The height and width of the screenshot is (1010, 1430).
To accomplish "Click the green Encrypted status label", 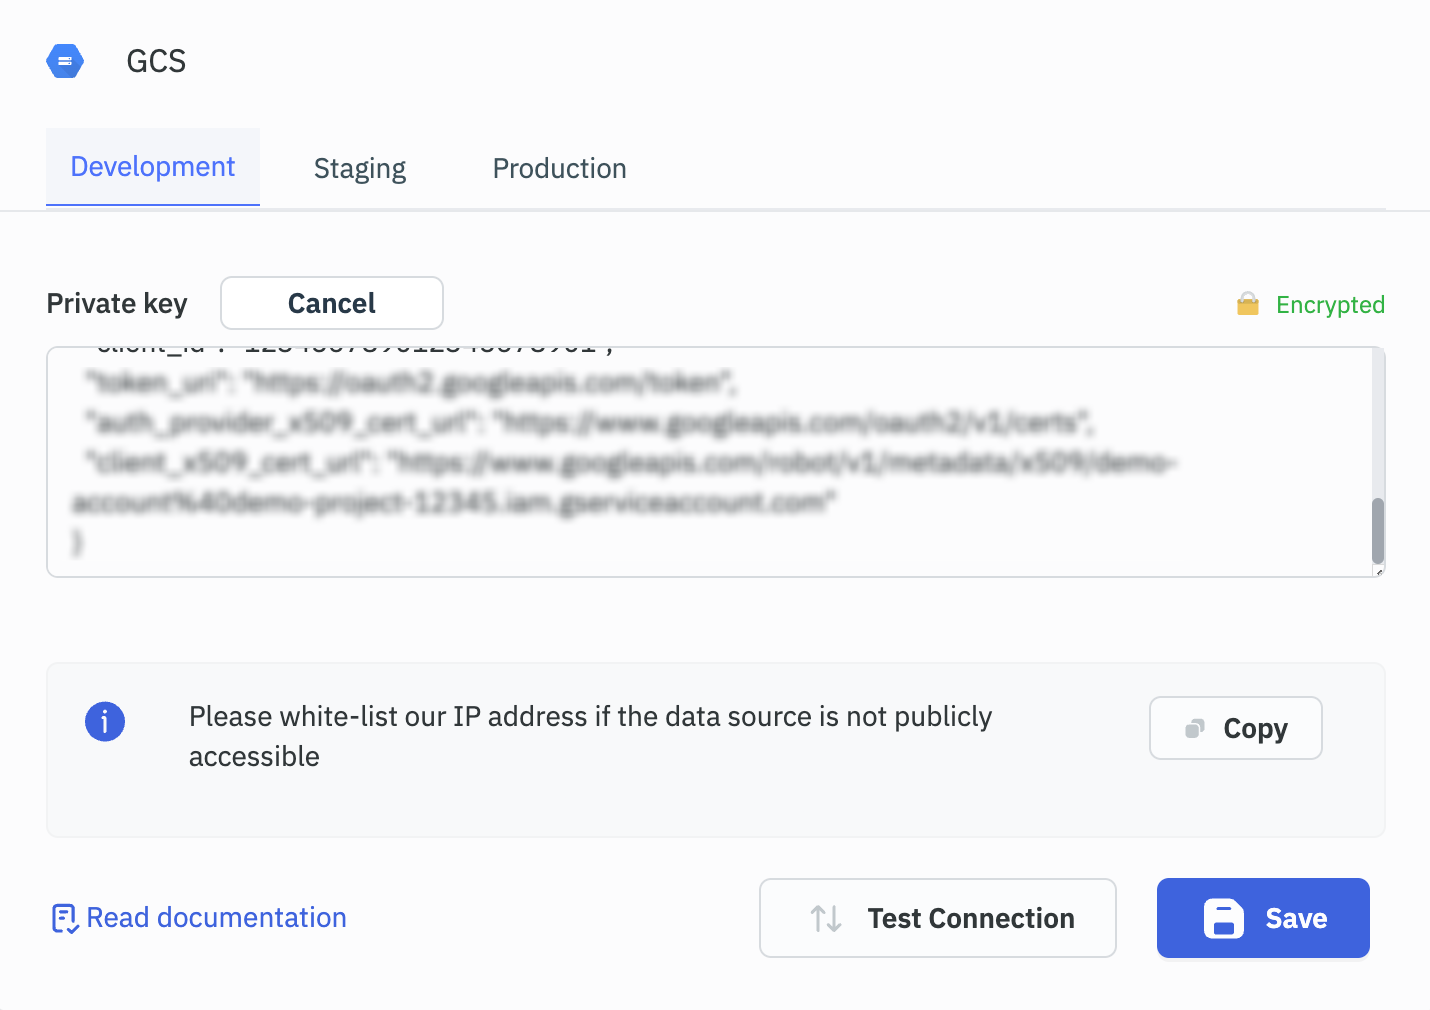I will pyautogui.click(x=1331, y=305).
